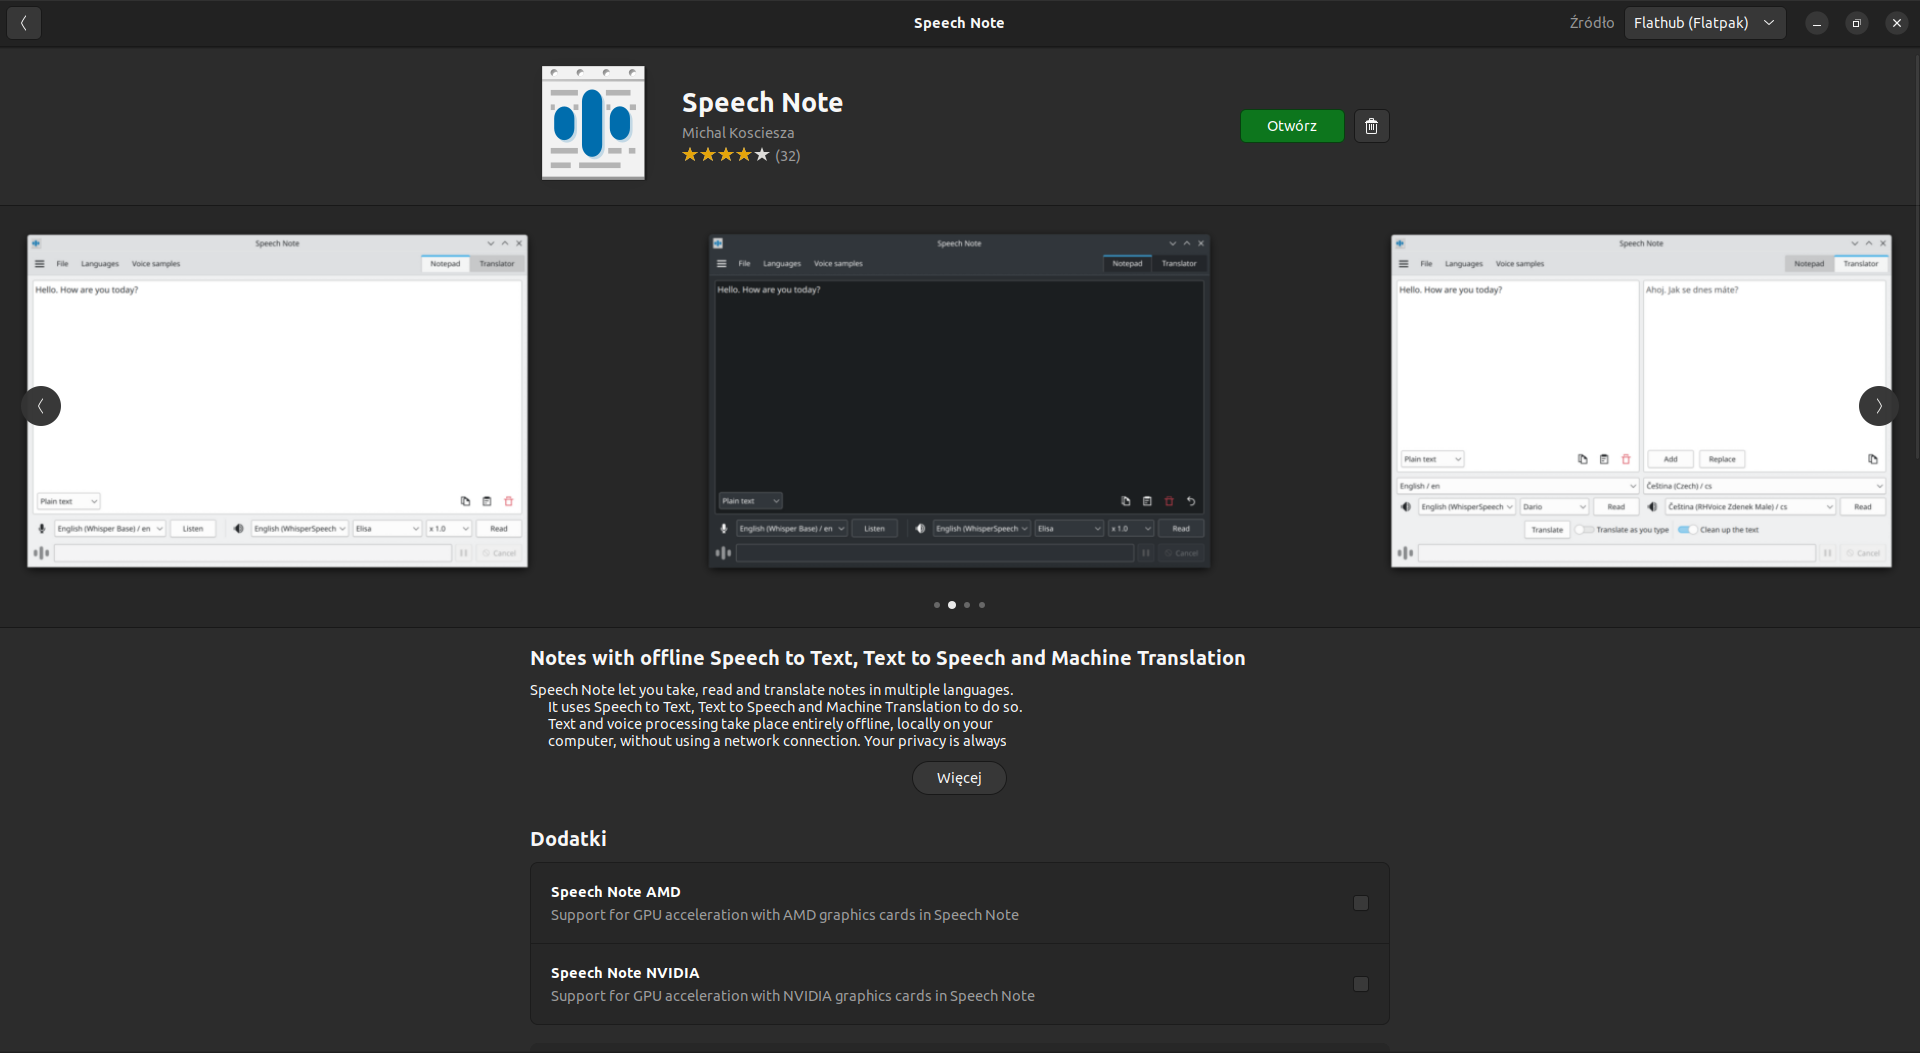The height and width of the screenshot is (1053, 1920).
Task: Select the first carousel page dot
Action: click(937, 605)
